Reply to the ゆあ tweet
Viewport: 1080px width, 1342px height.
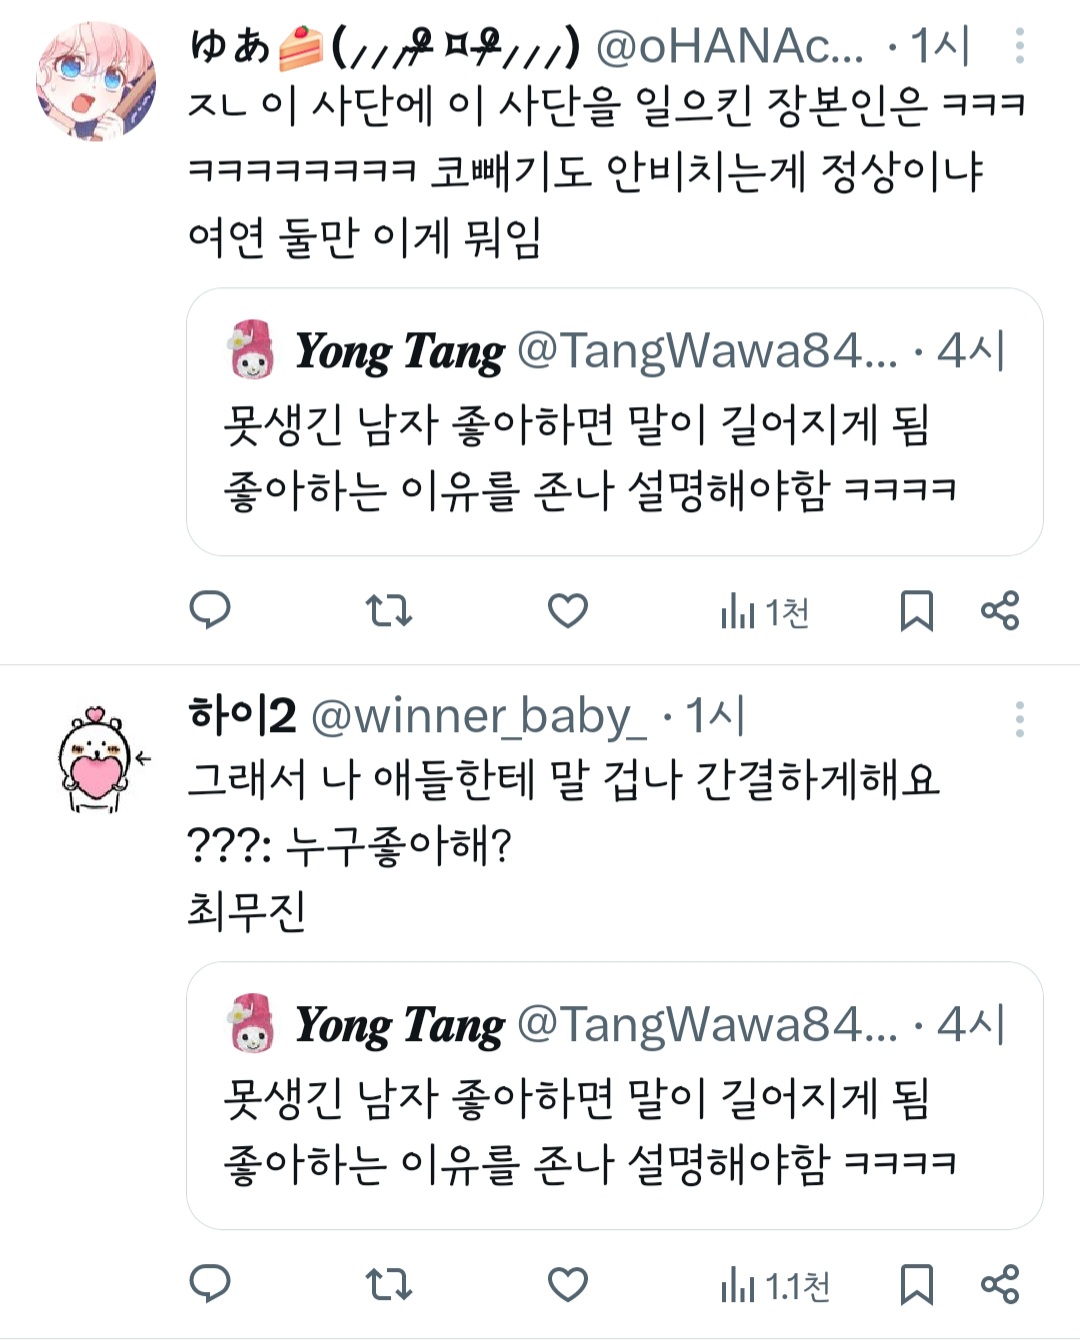point(210,609)
